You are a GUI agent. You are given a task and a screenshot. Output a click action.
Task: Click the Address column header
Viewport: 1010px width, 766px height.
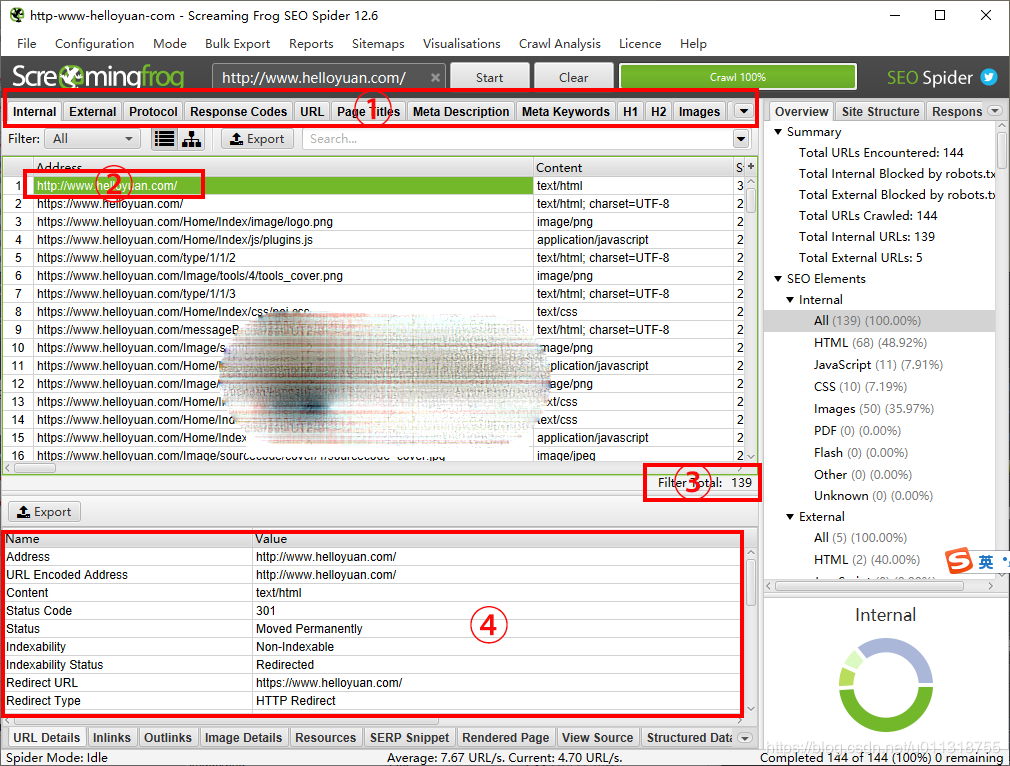tap(283, 167)
